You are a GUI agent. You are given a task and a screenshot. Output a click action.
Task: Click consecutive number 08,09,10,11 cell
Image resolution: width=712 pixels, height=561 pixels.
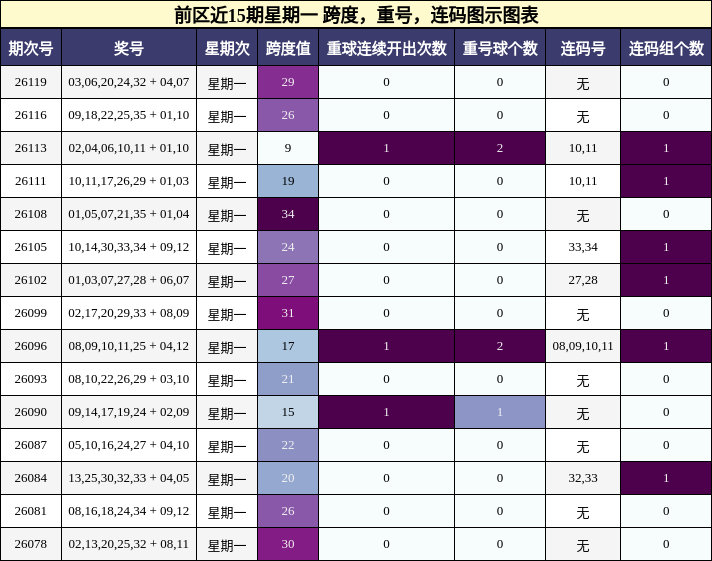tap(583, 346)
